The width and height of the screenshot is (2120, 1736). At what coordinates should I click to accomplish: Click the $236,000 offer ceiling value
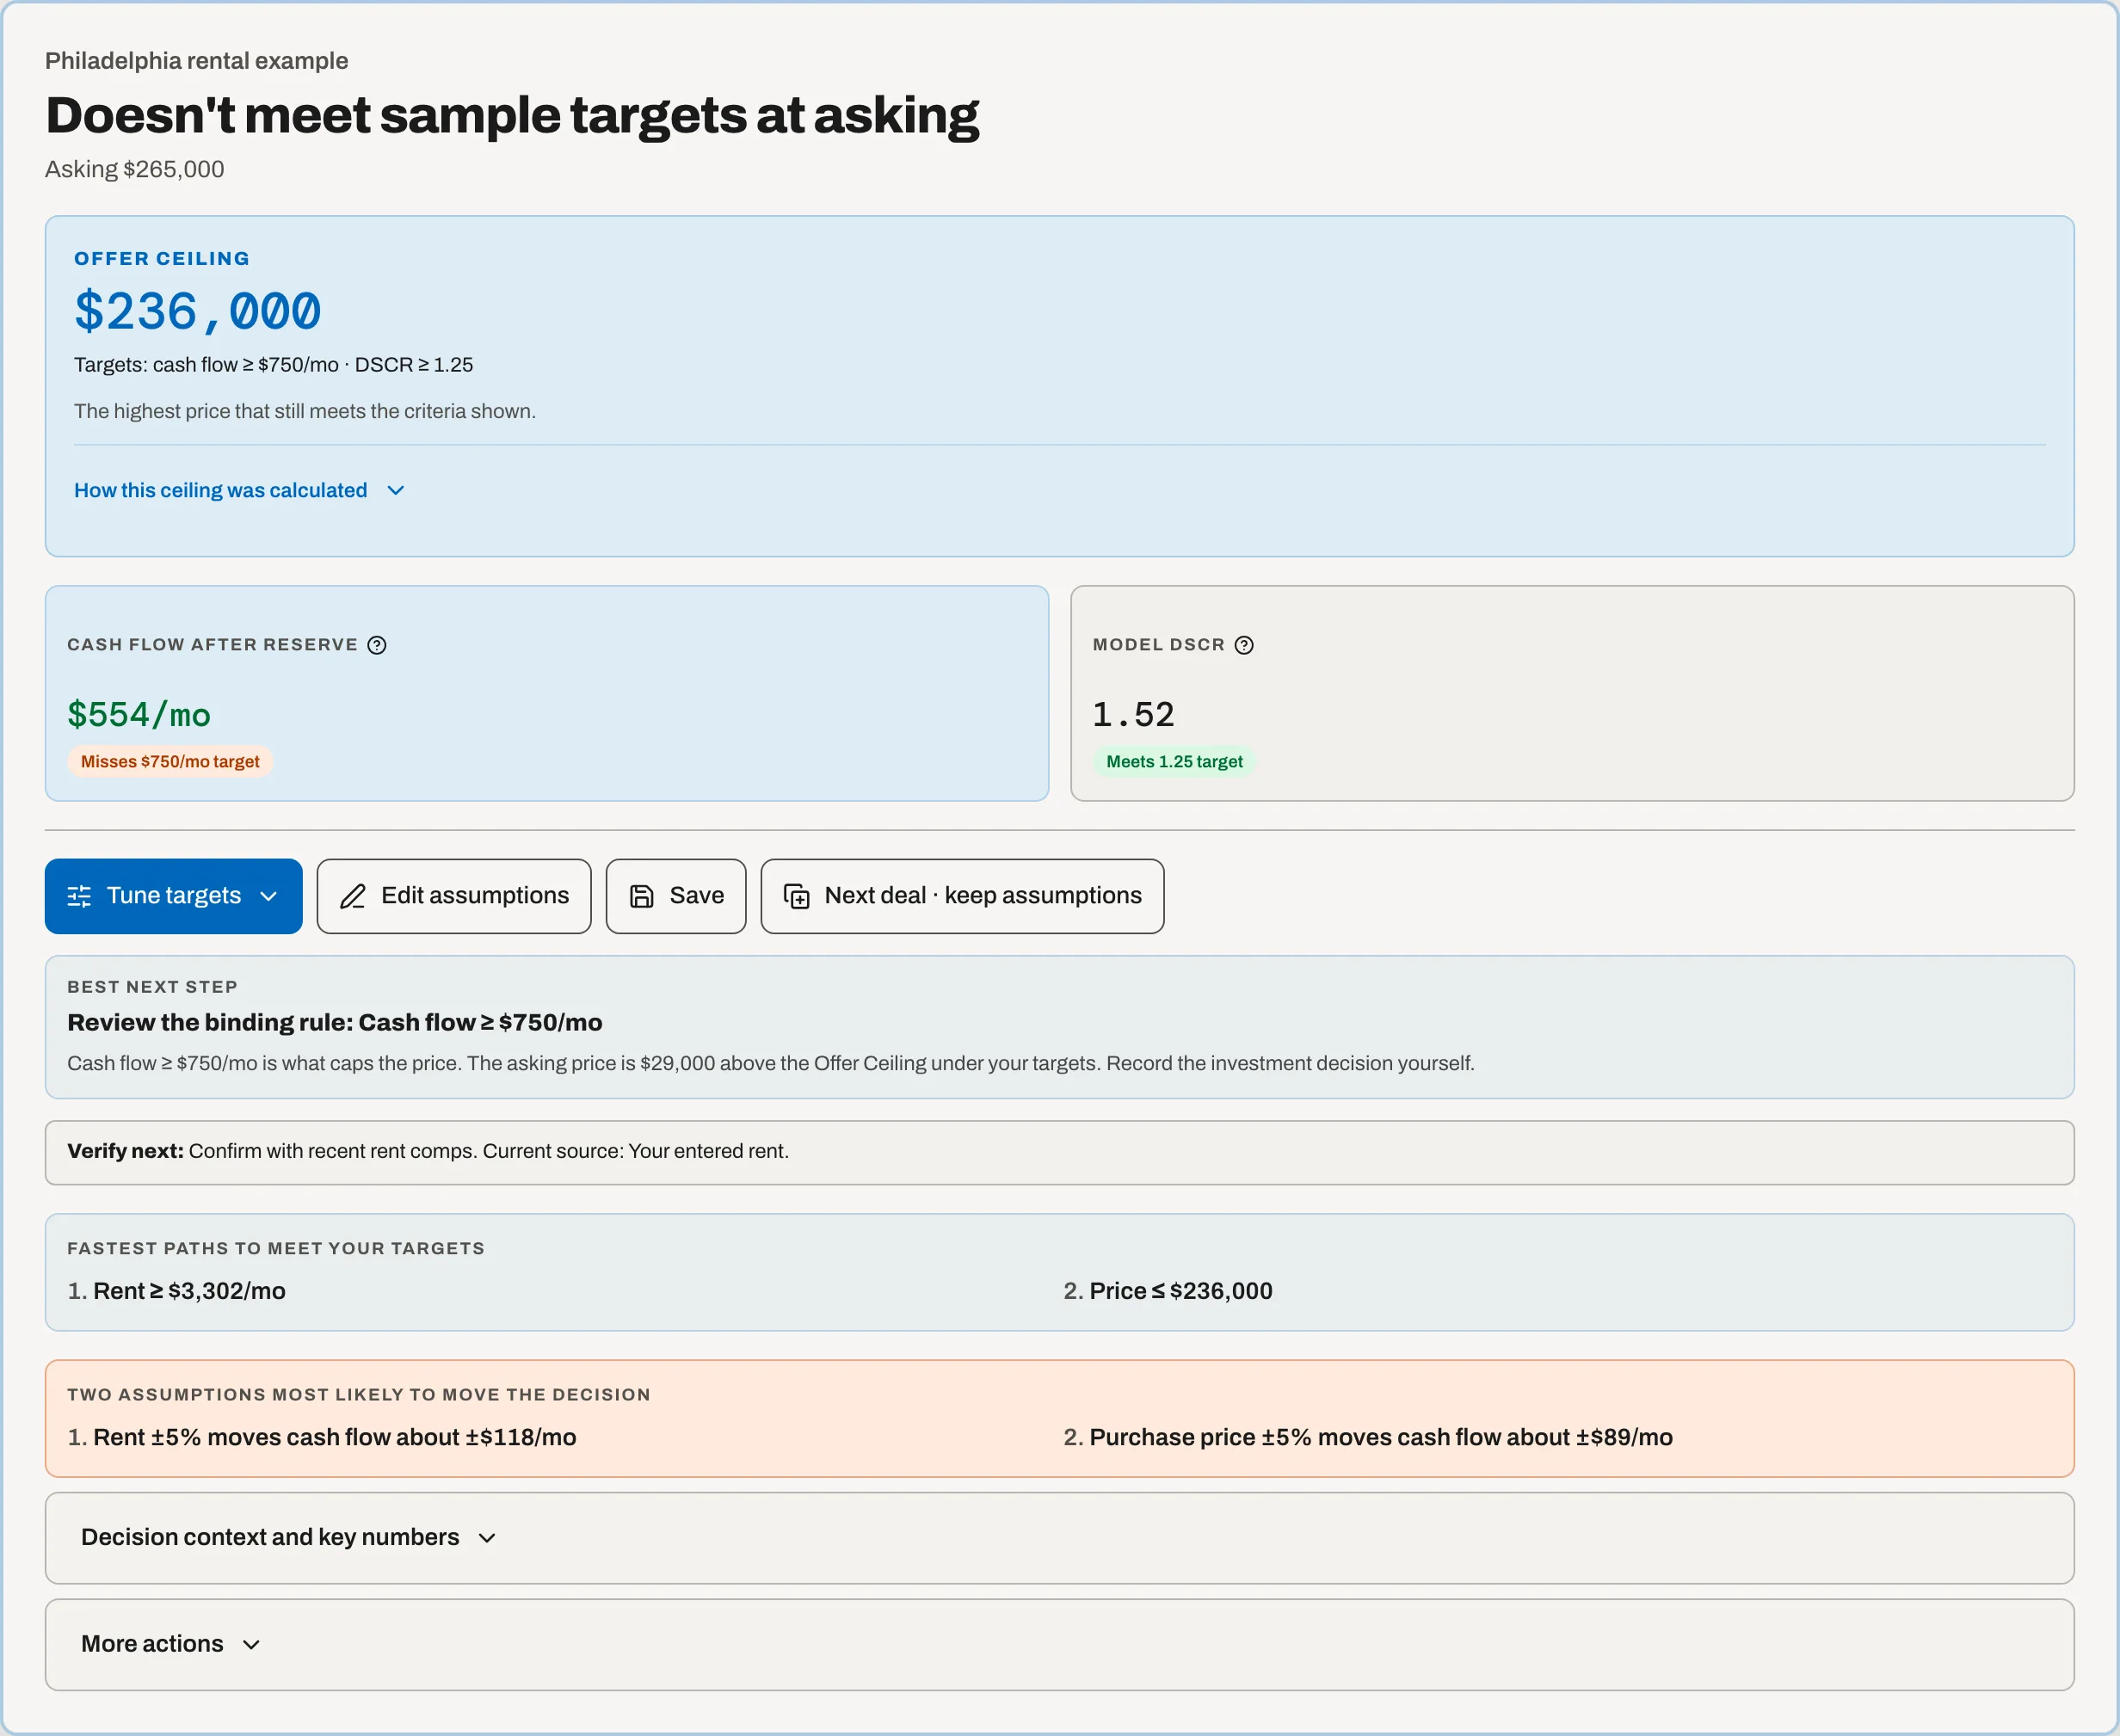click(x=198, y=311)
